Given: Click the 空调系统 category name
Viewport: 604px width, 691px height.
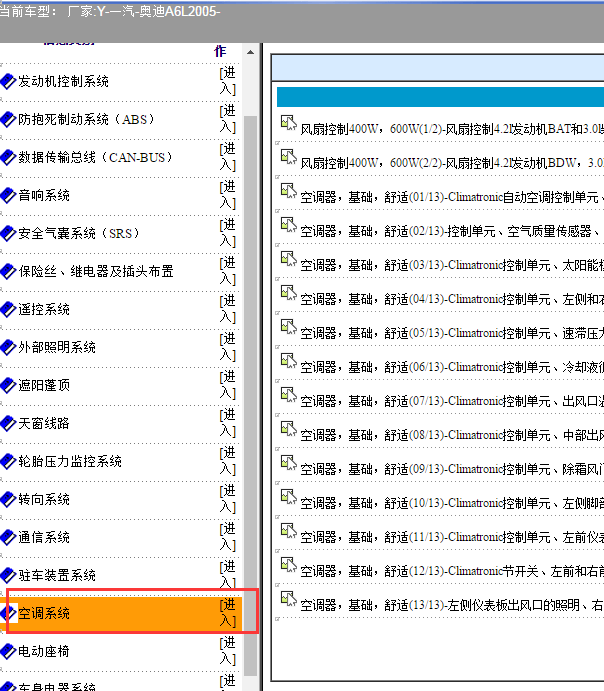Looking at the screenshot, I should pos(44,613).
